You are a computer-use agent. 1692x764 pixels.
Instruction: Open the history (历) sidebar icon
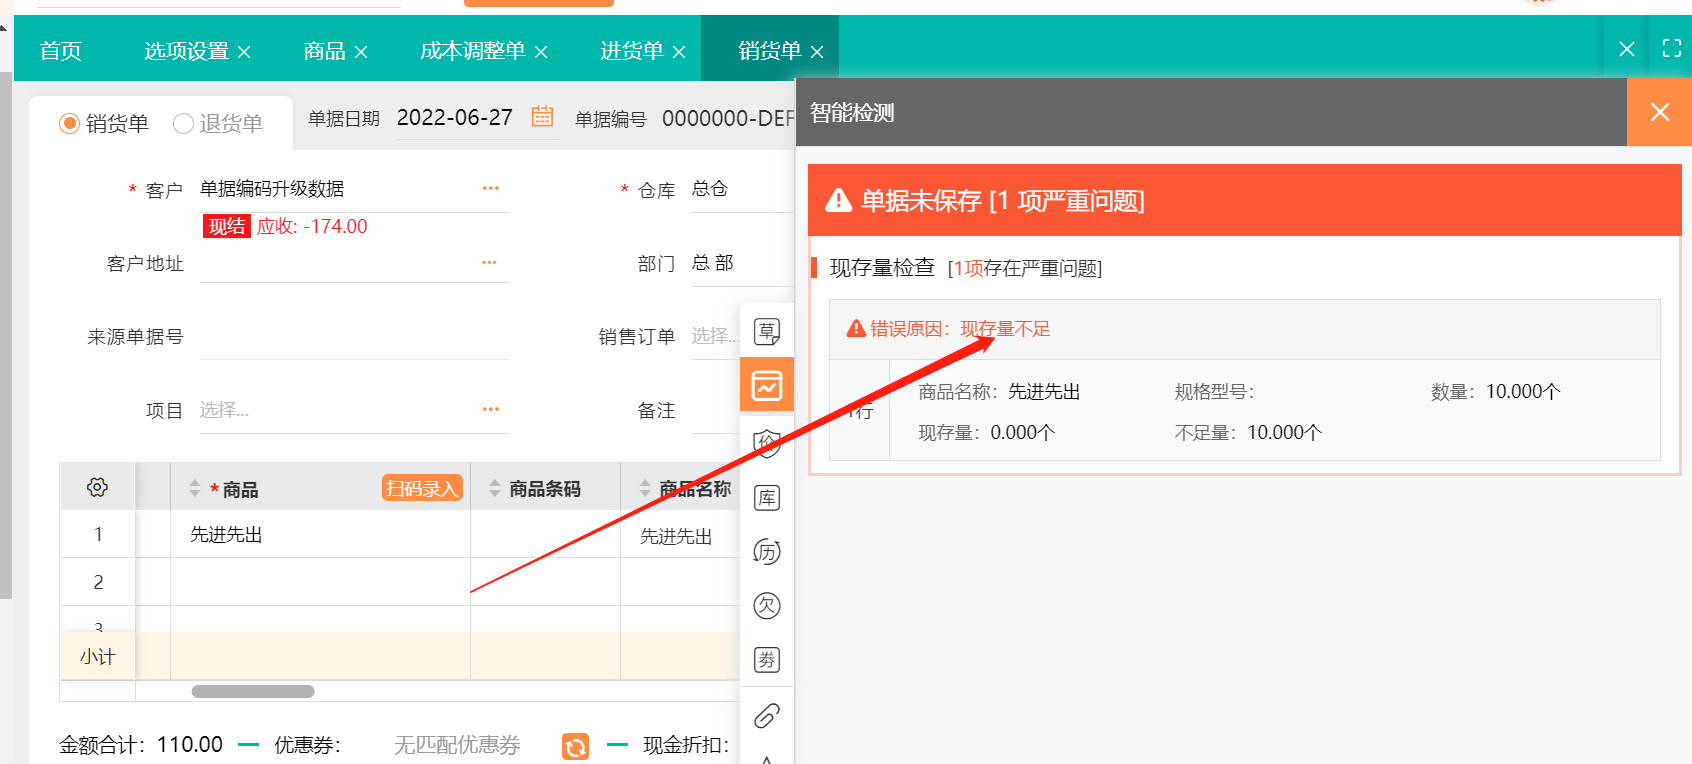point(766,552)
